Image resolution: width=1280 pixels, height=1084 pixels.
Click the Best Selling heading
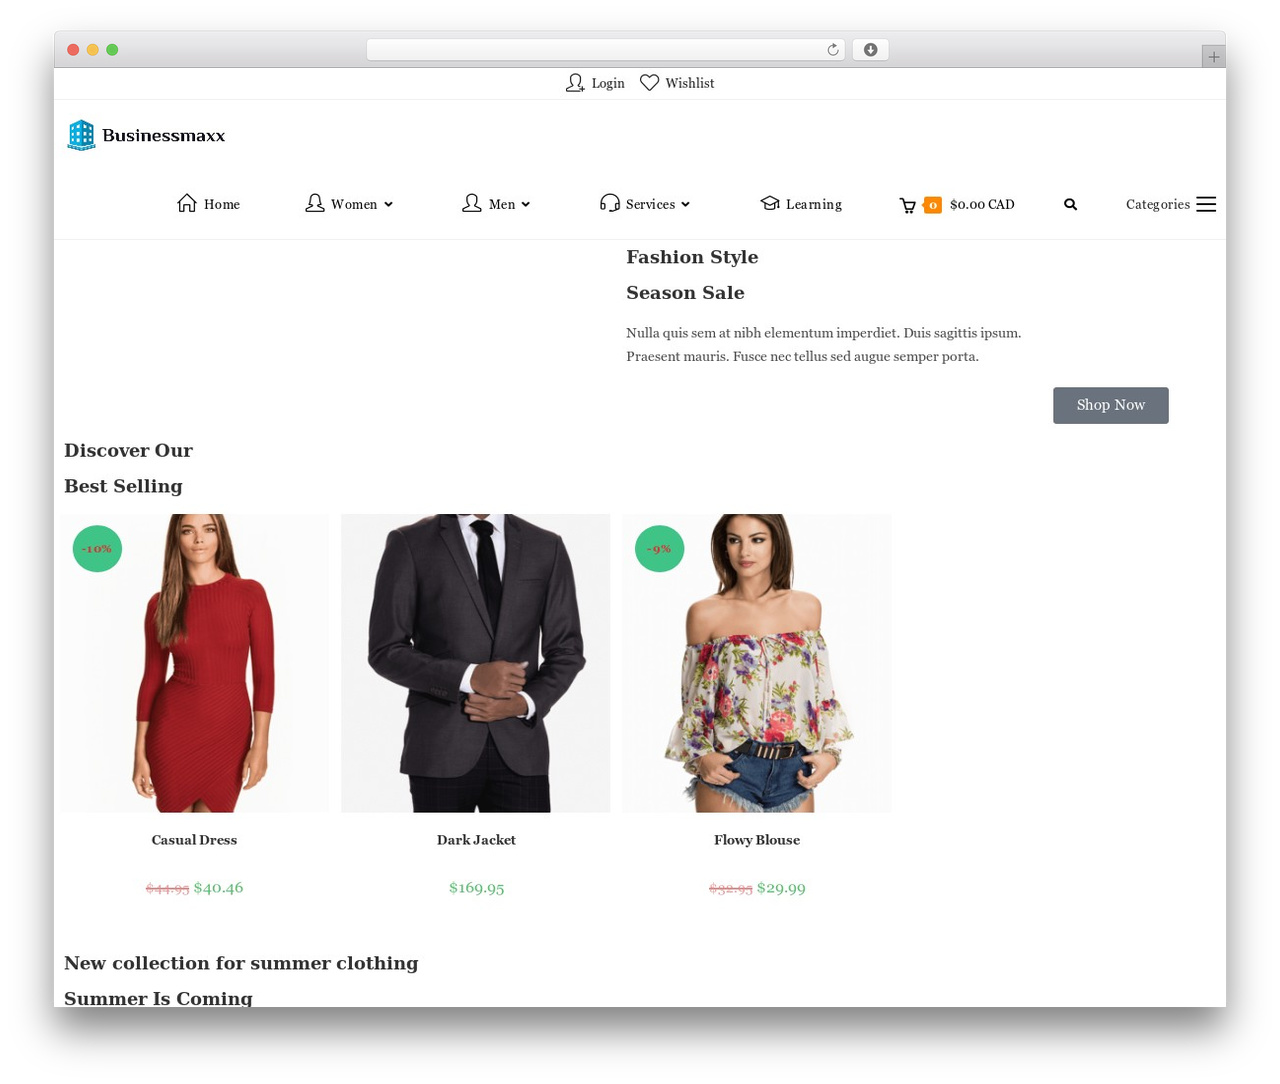(123, 486)
